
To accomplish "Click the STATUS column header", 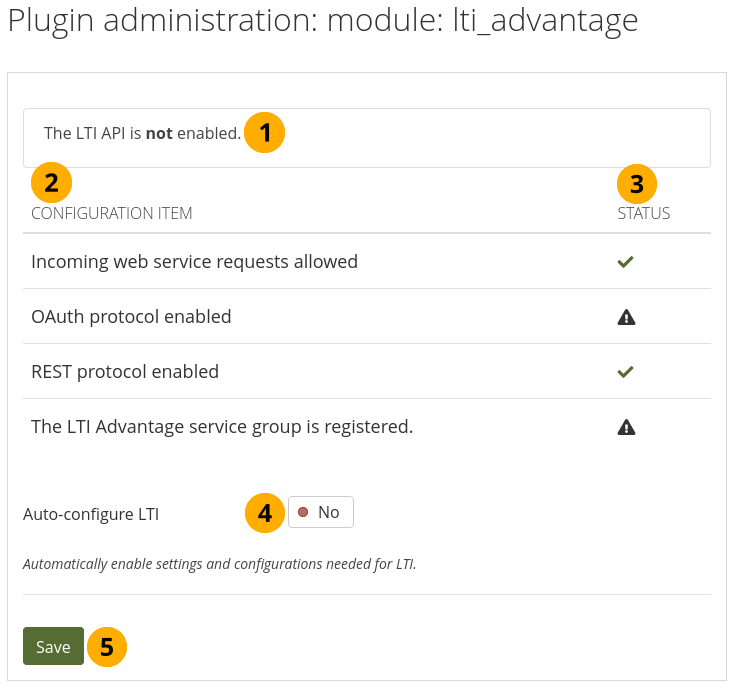I will 643,213.
